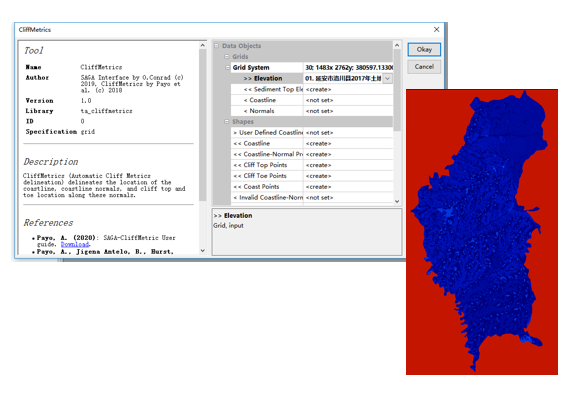Select the Cliff Toe Points row
The image size is (580, 393).
point(312,176)
